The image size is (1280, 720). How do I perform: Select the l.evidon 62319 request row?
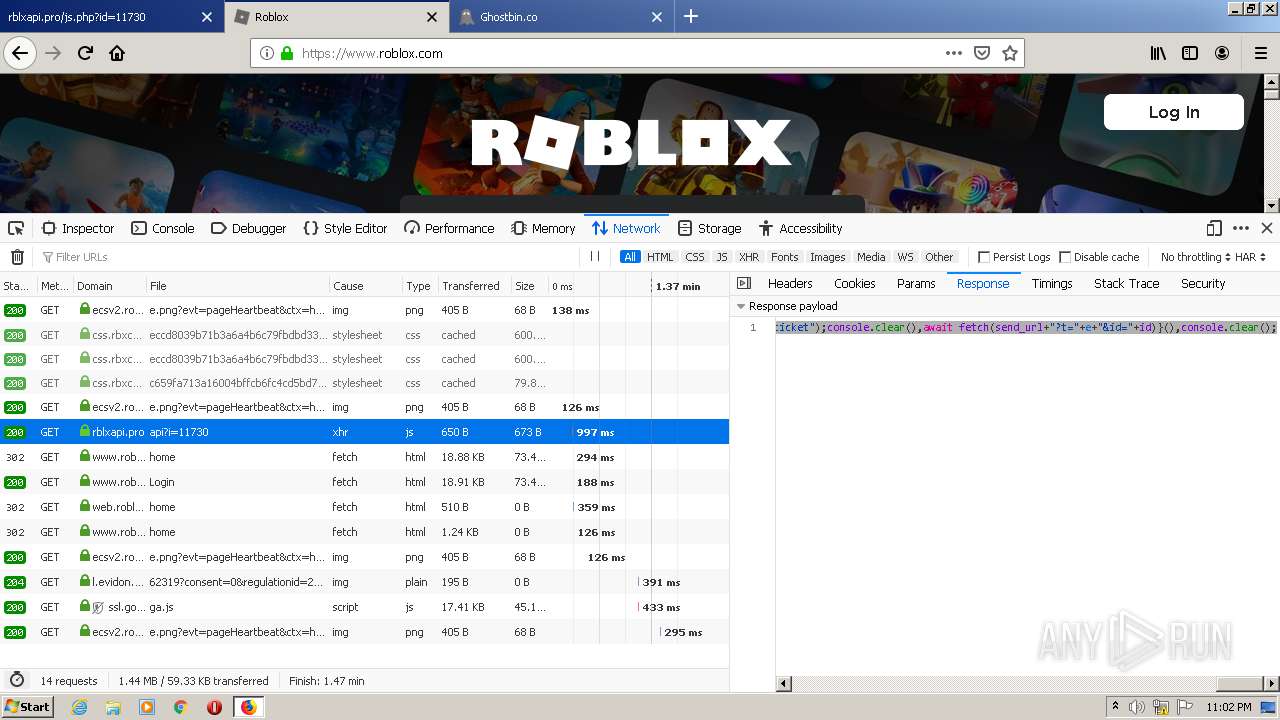coord(364,582)
